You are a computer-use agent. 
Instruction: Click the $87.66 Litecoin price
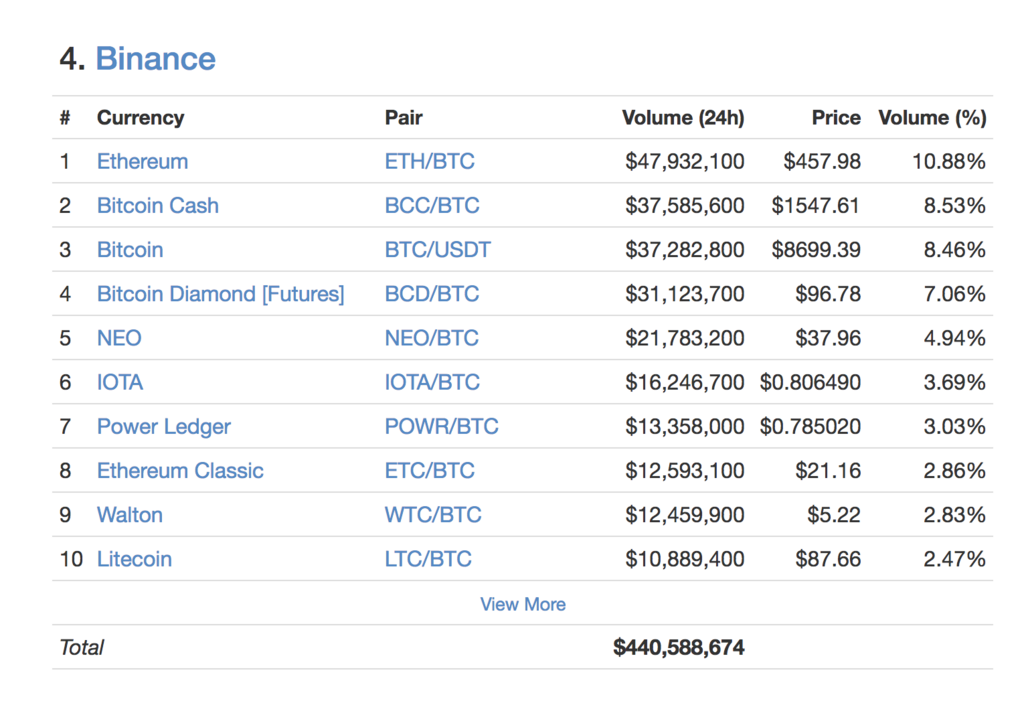coord(828,559)
